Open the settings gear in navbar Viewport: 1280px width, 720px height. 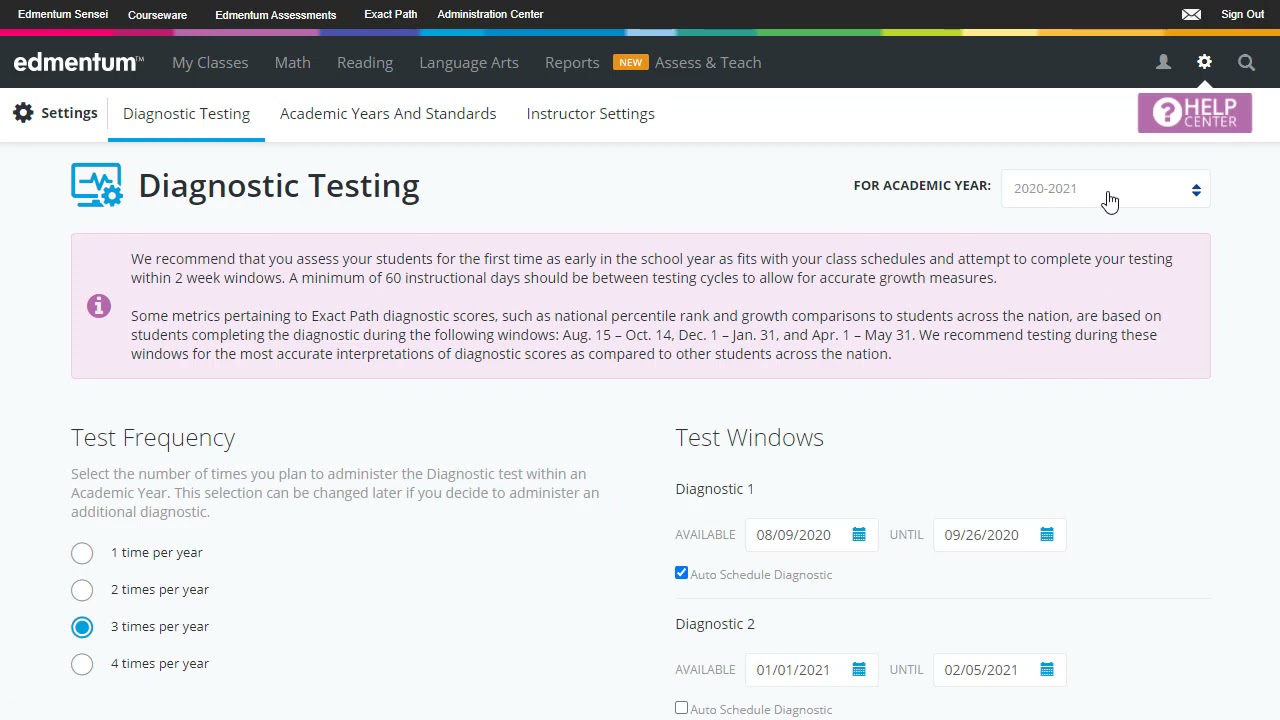point(1204,62)
